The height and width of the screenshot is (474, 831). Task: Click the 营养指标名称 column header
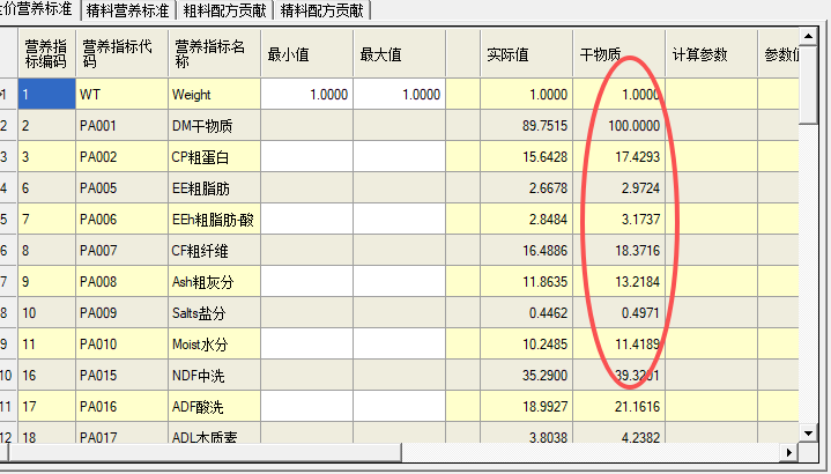coord(214,54)
